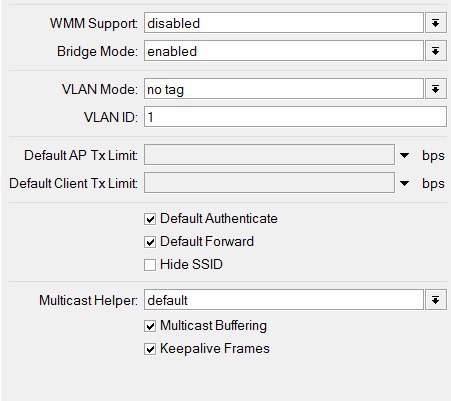Toggle the Keepalive Frames checkbox
This screenshot has height=401, width=451.
point(150,349)
